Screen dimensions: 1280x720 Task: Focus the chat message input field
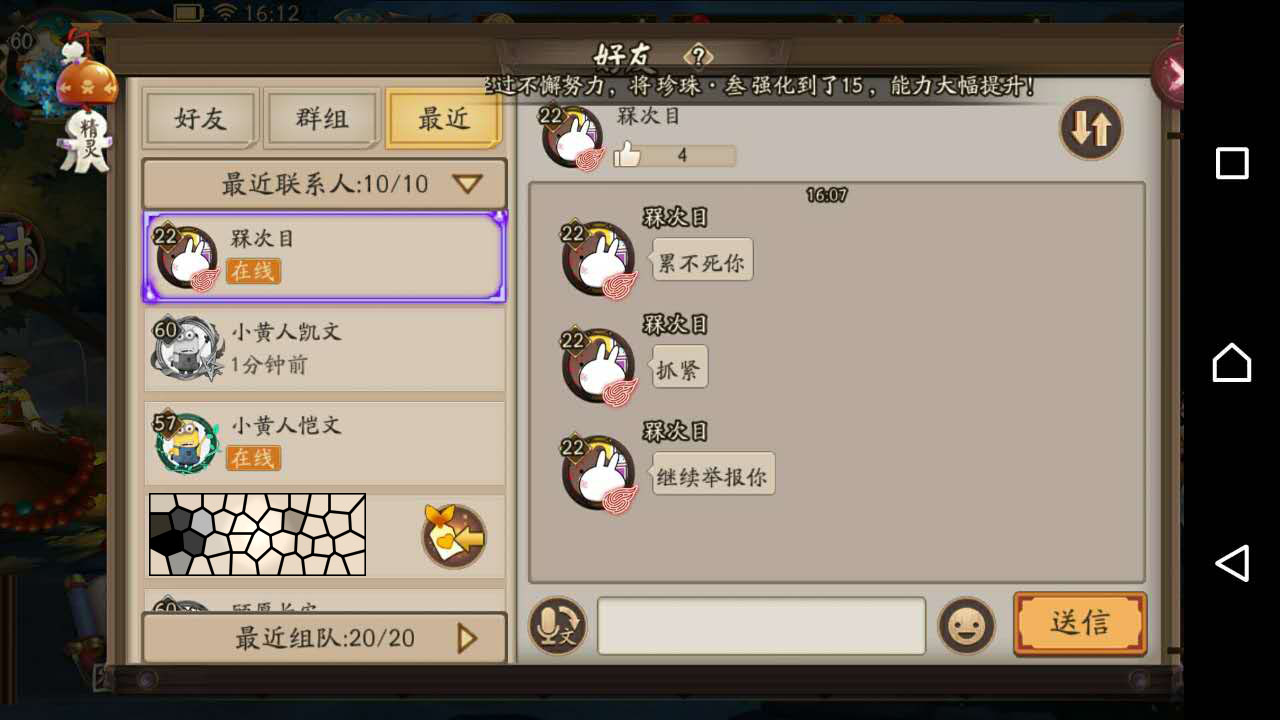[761, 626]
